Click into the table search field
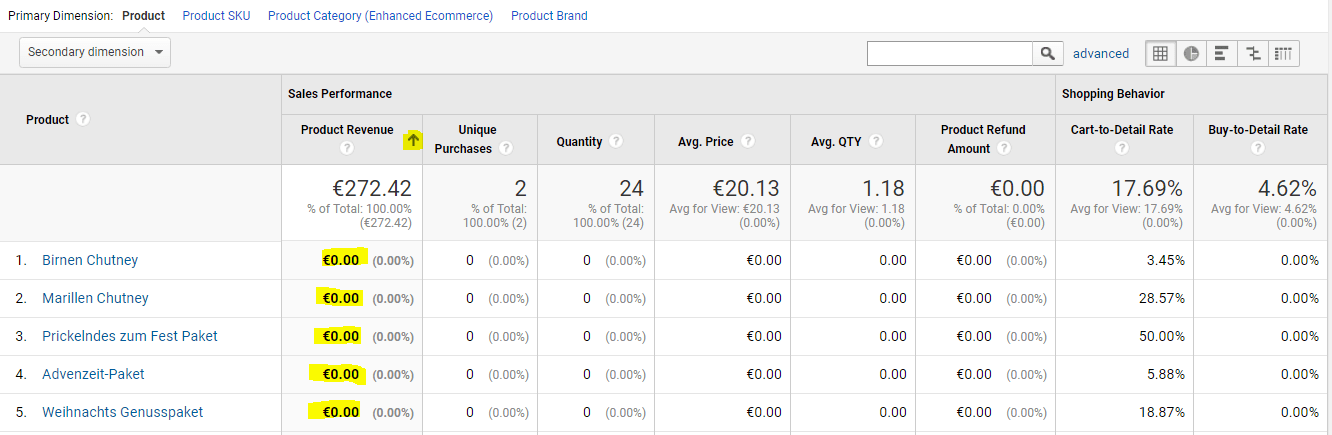 (x=949, y=54)
